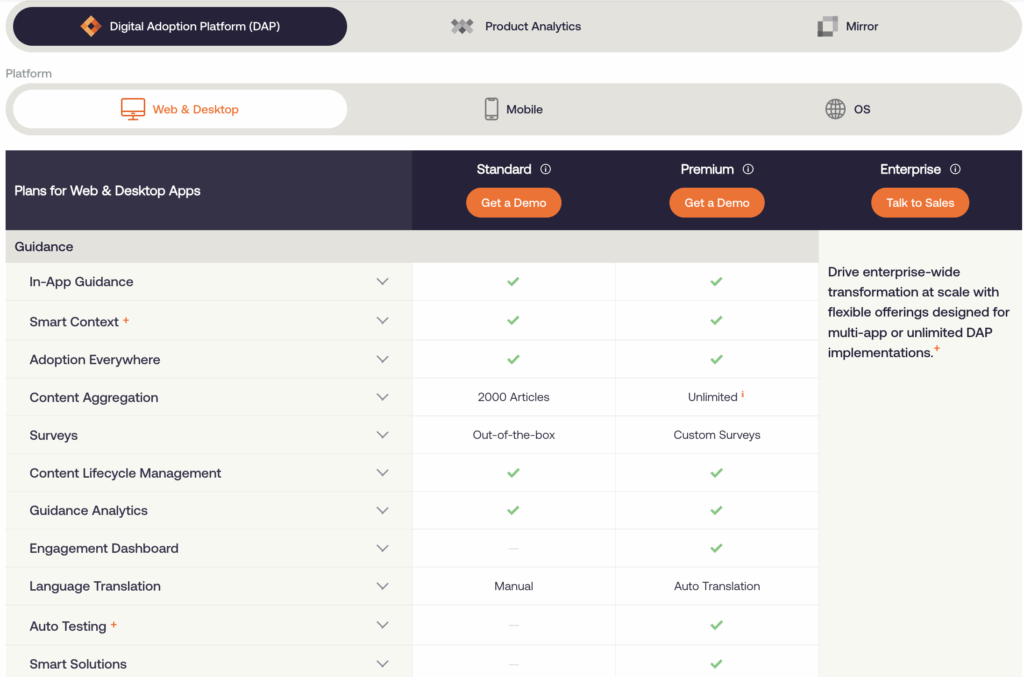Expand the In-App Guidance row
Image resolution: width=1024 pixels, height=677 pixels.
tap(382, 281)
